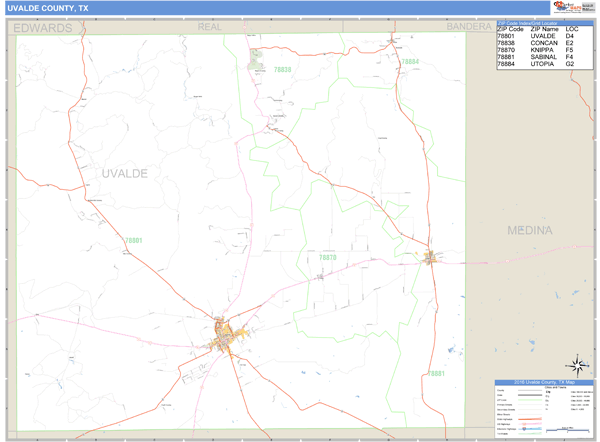The image size is (600, 442).
Task: Click grid location G2 in the table
Action: point(569,64)
